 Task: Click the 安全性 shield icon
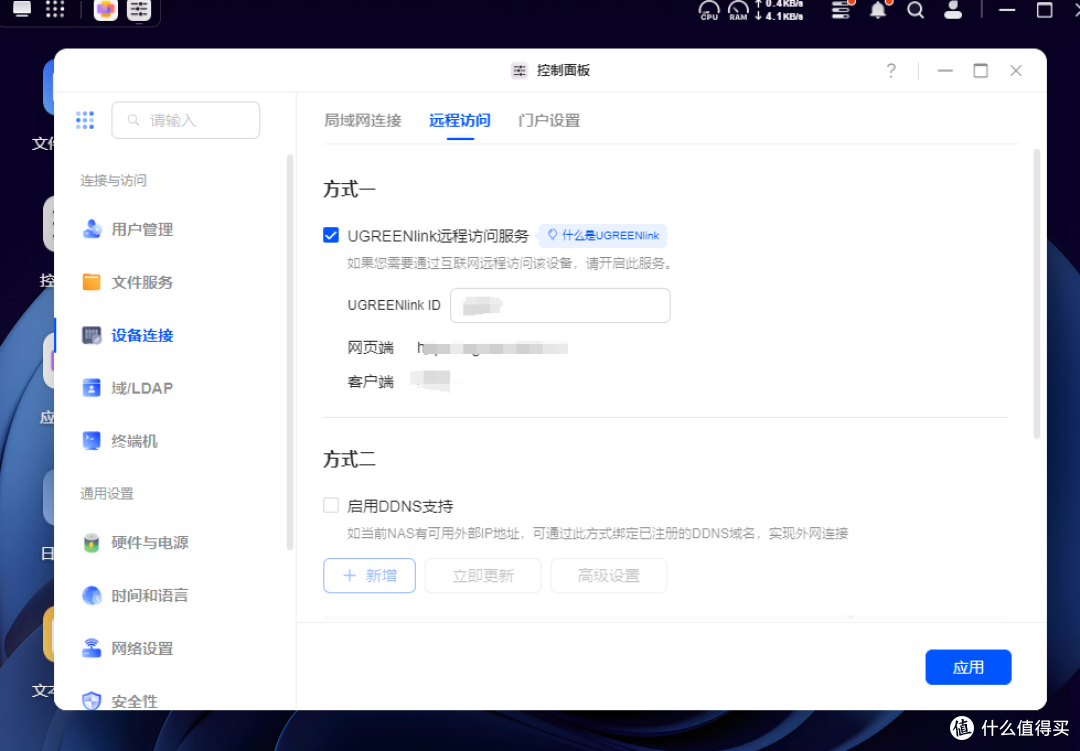(92, 701)
